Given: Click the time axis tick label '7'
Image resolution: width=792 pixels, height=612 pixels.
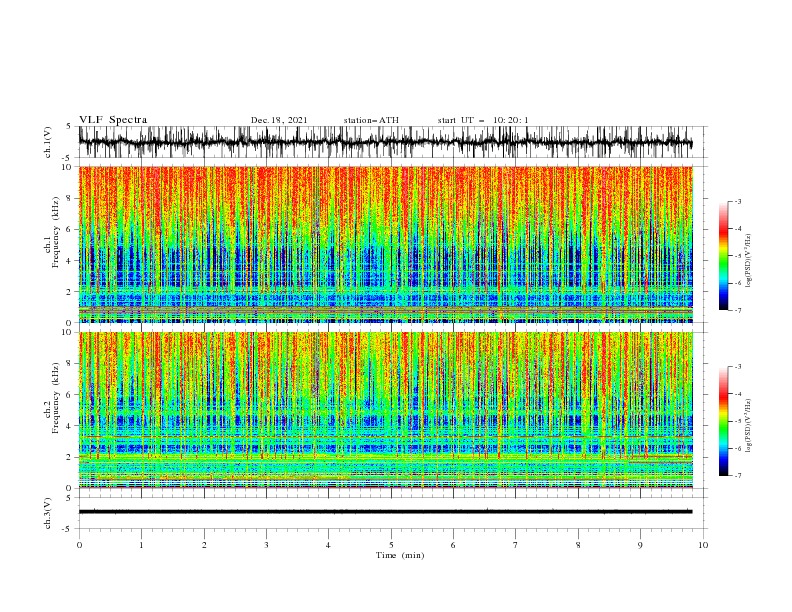Looking at the screenshot, I should coord(516,545).
